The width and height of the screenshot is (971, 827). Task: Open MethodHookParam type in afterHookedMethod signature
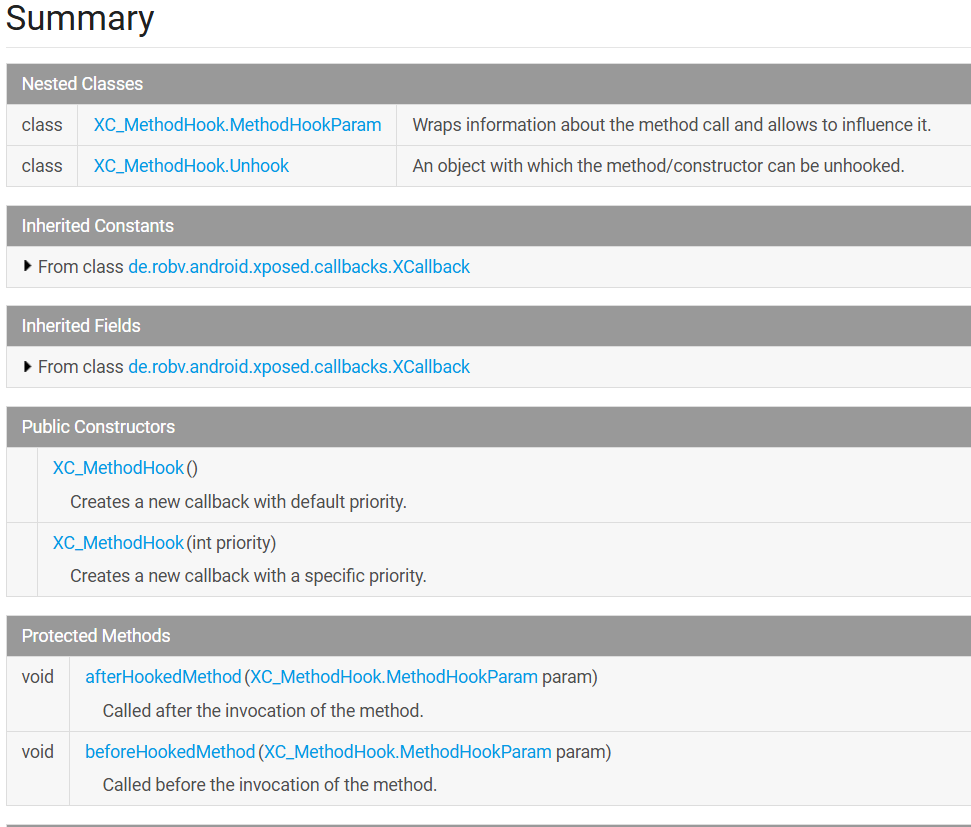pyautogui.click(x=394, y=676)
